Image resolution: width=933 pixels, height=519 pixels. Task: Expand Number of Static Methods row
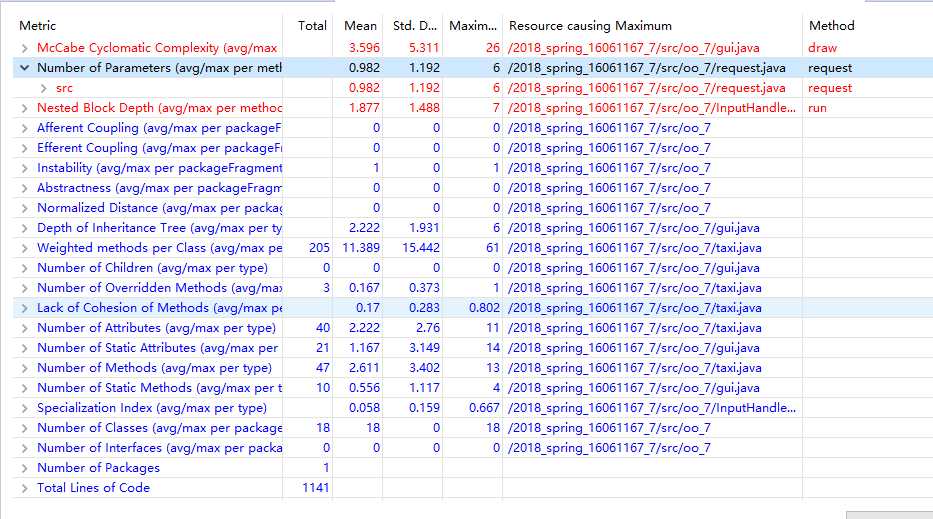point(24,388)
